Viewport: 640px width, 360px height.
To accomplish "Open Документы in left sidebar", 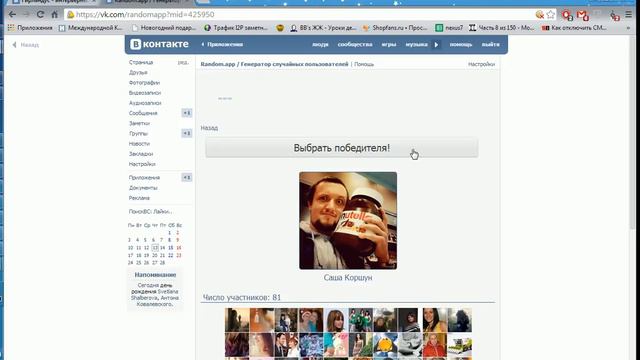I will [143, 188].
